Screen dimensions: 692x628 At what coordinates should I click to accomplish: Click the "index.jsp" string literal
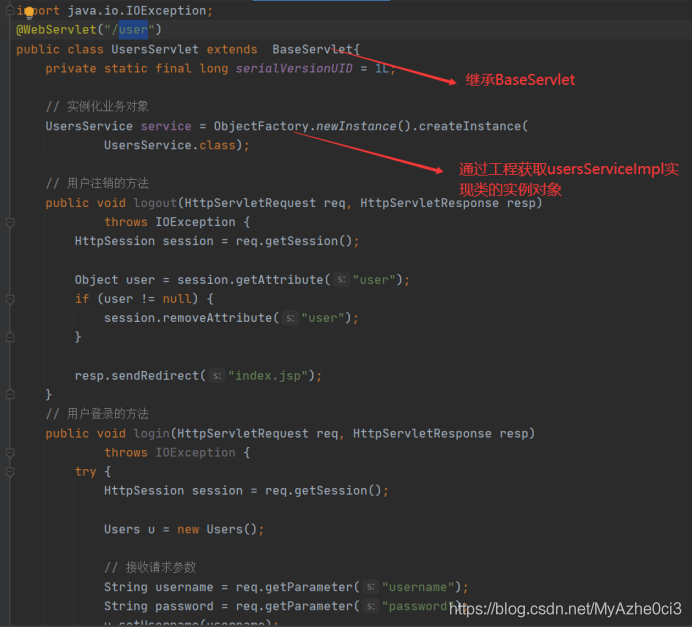268,376
